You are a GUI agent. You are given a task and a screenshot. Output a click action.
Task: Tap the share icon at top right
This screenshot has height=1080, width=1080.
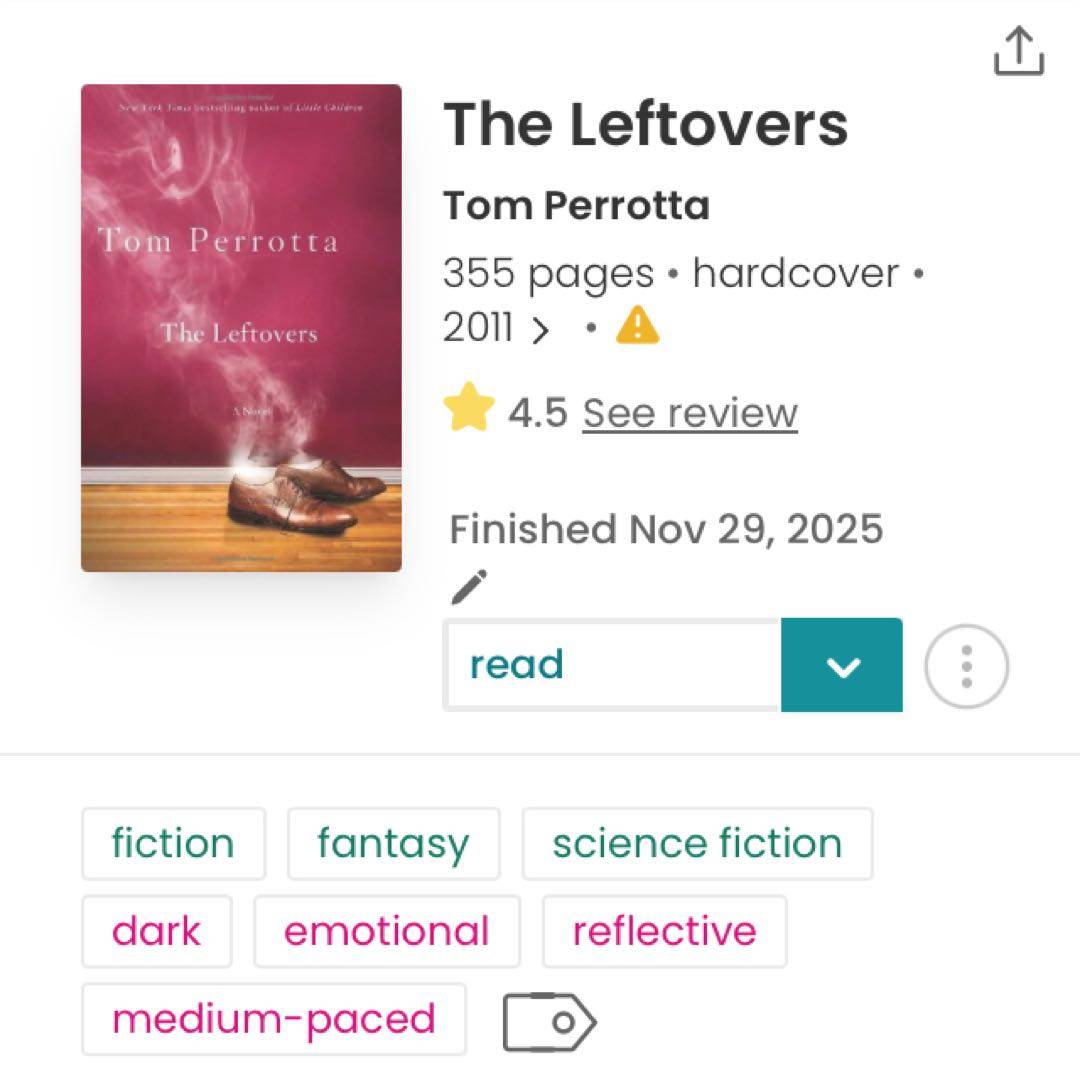pyautogui.click(x=1018, y=51)
